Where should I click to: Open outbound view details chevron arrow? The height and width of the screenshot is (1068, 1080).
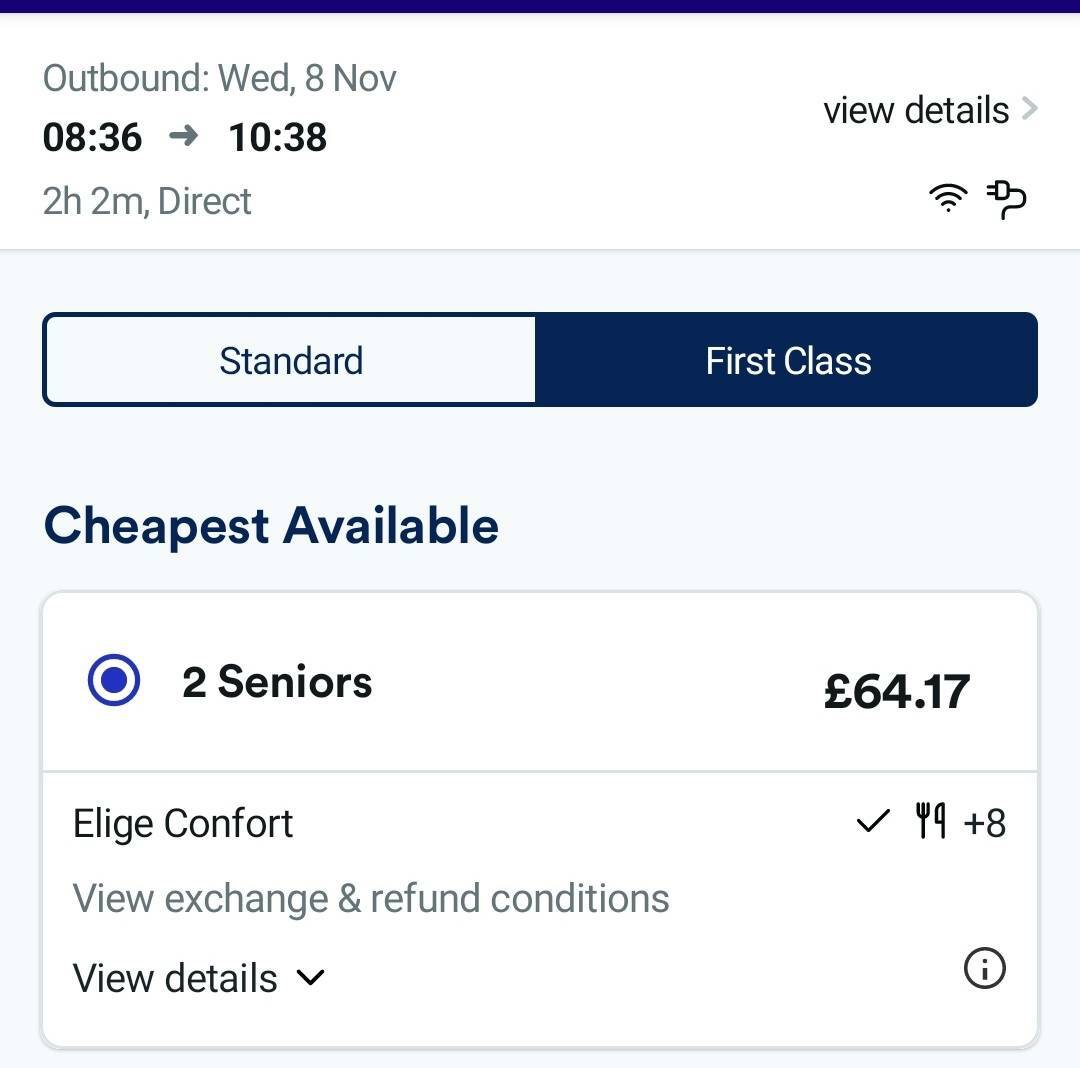[x=1030, y=109]
